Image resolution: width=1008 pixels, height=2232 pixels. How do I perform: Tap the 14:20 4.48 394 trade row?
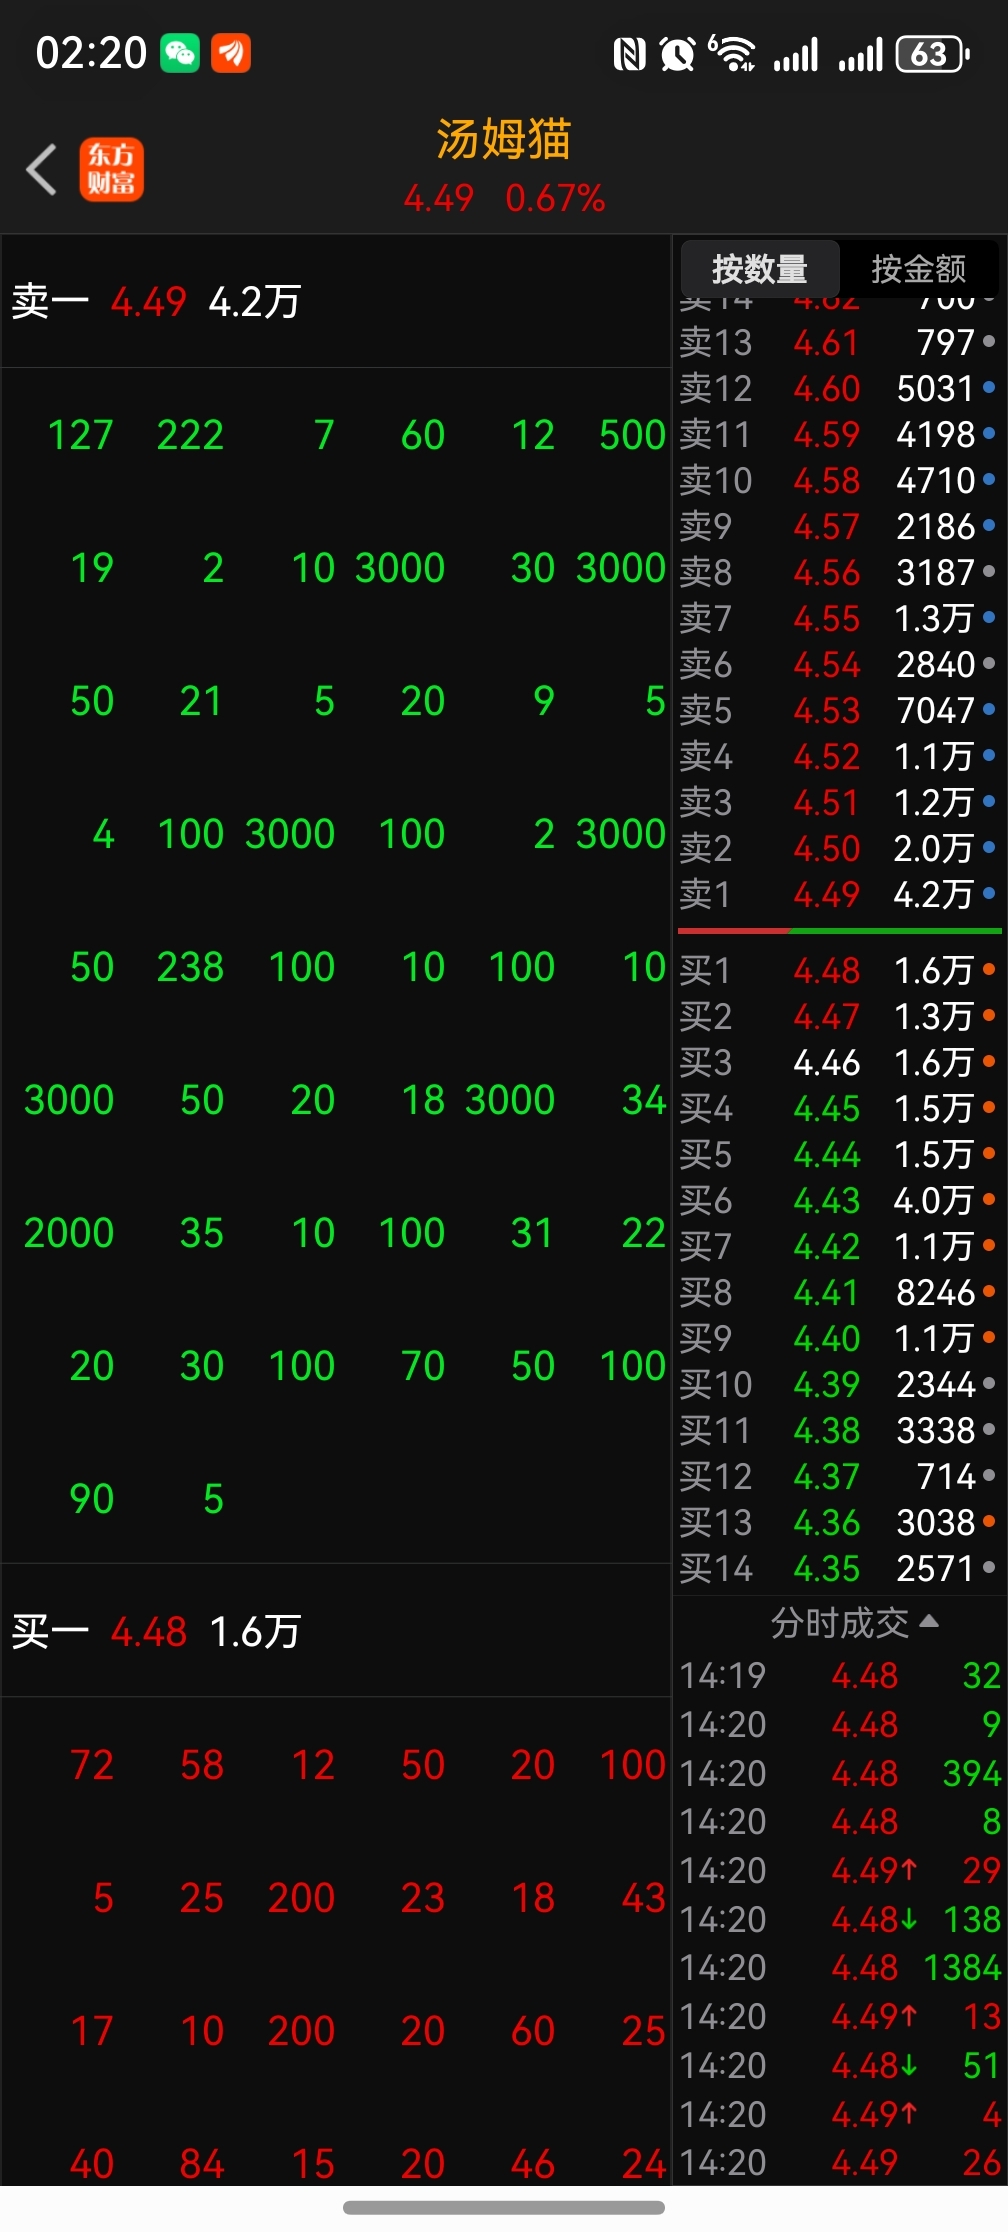pyautogui.click(x=840, y=1773)
